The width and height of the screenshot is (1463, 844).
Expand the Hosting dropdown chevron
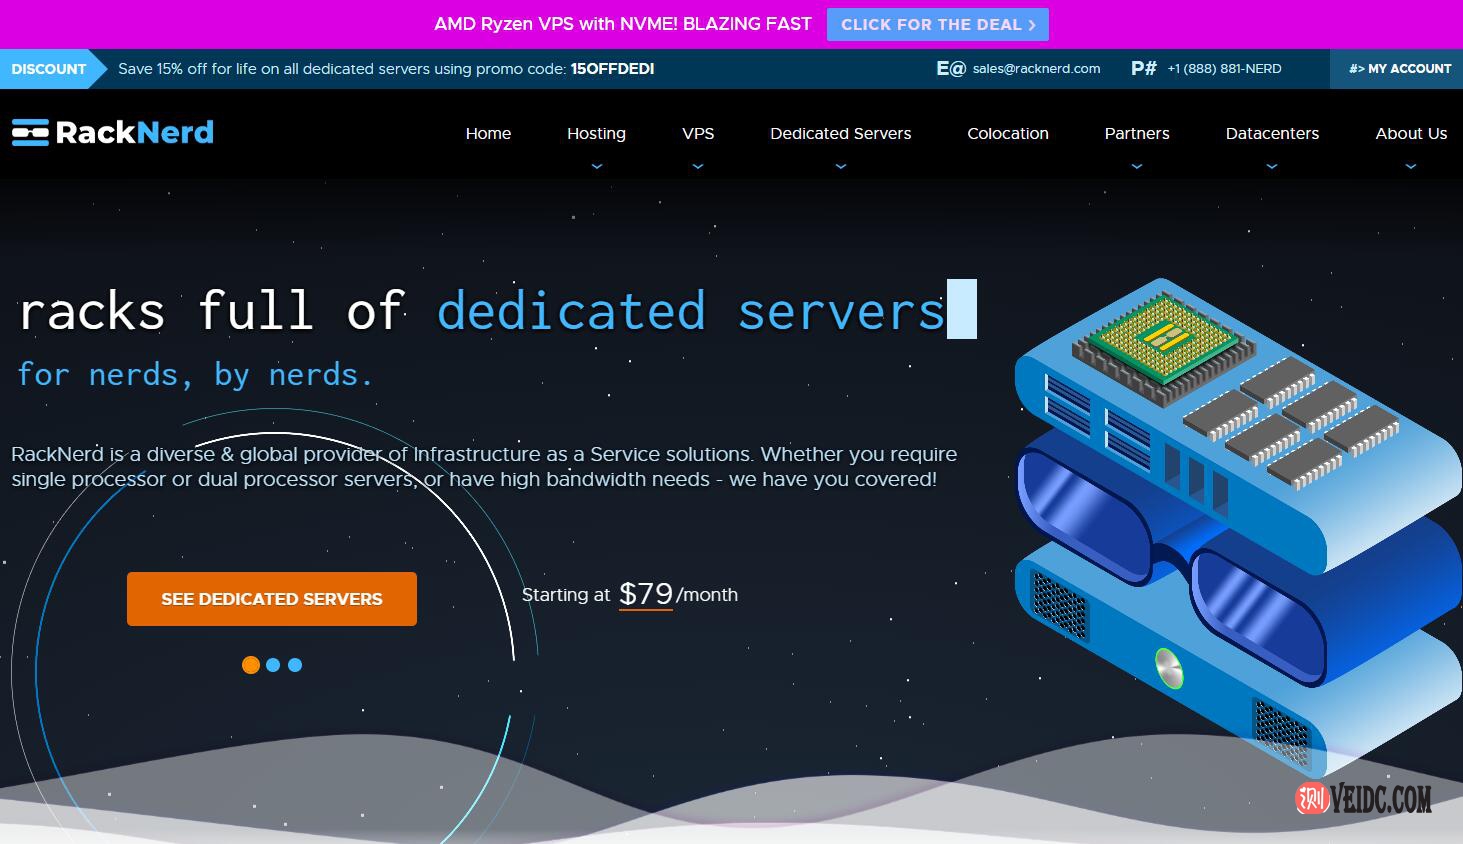[x=597, y=167]
